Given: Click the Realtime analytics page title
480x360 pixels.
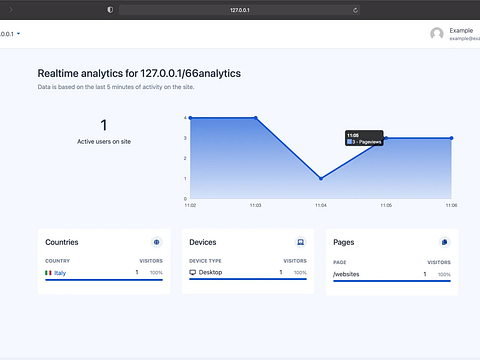Looking at the screenshot, I should coord(139,73).
